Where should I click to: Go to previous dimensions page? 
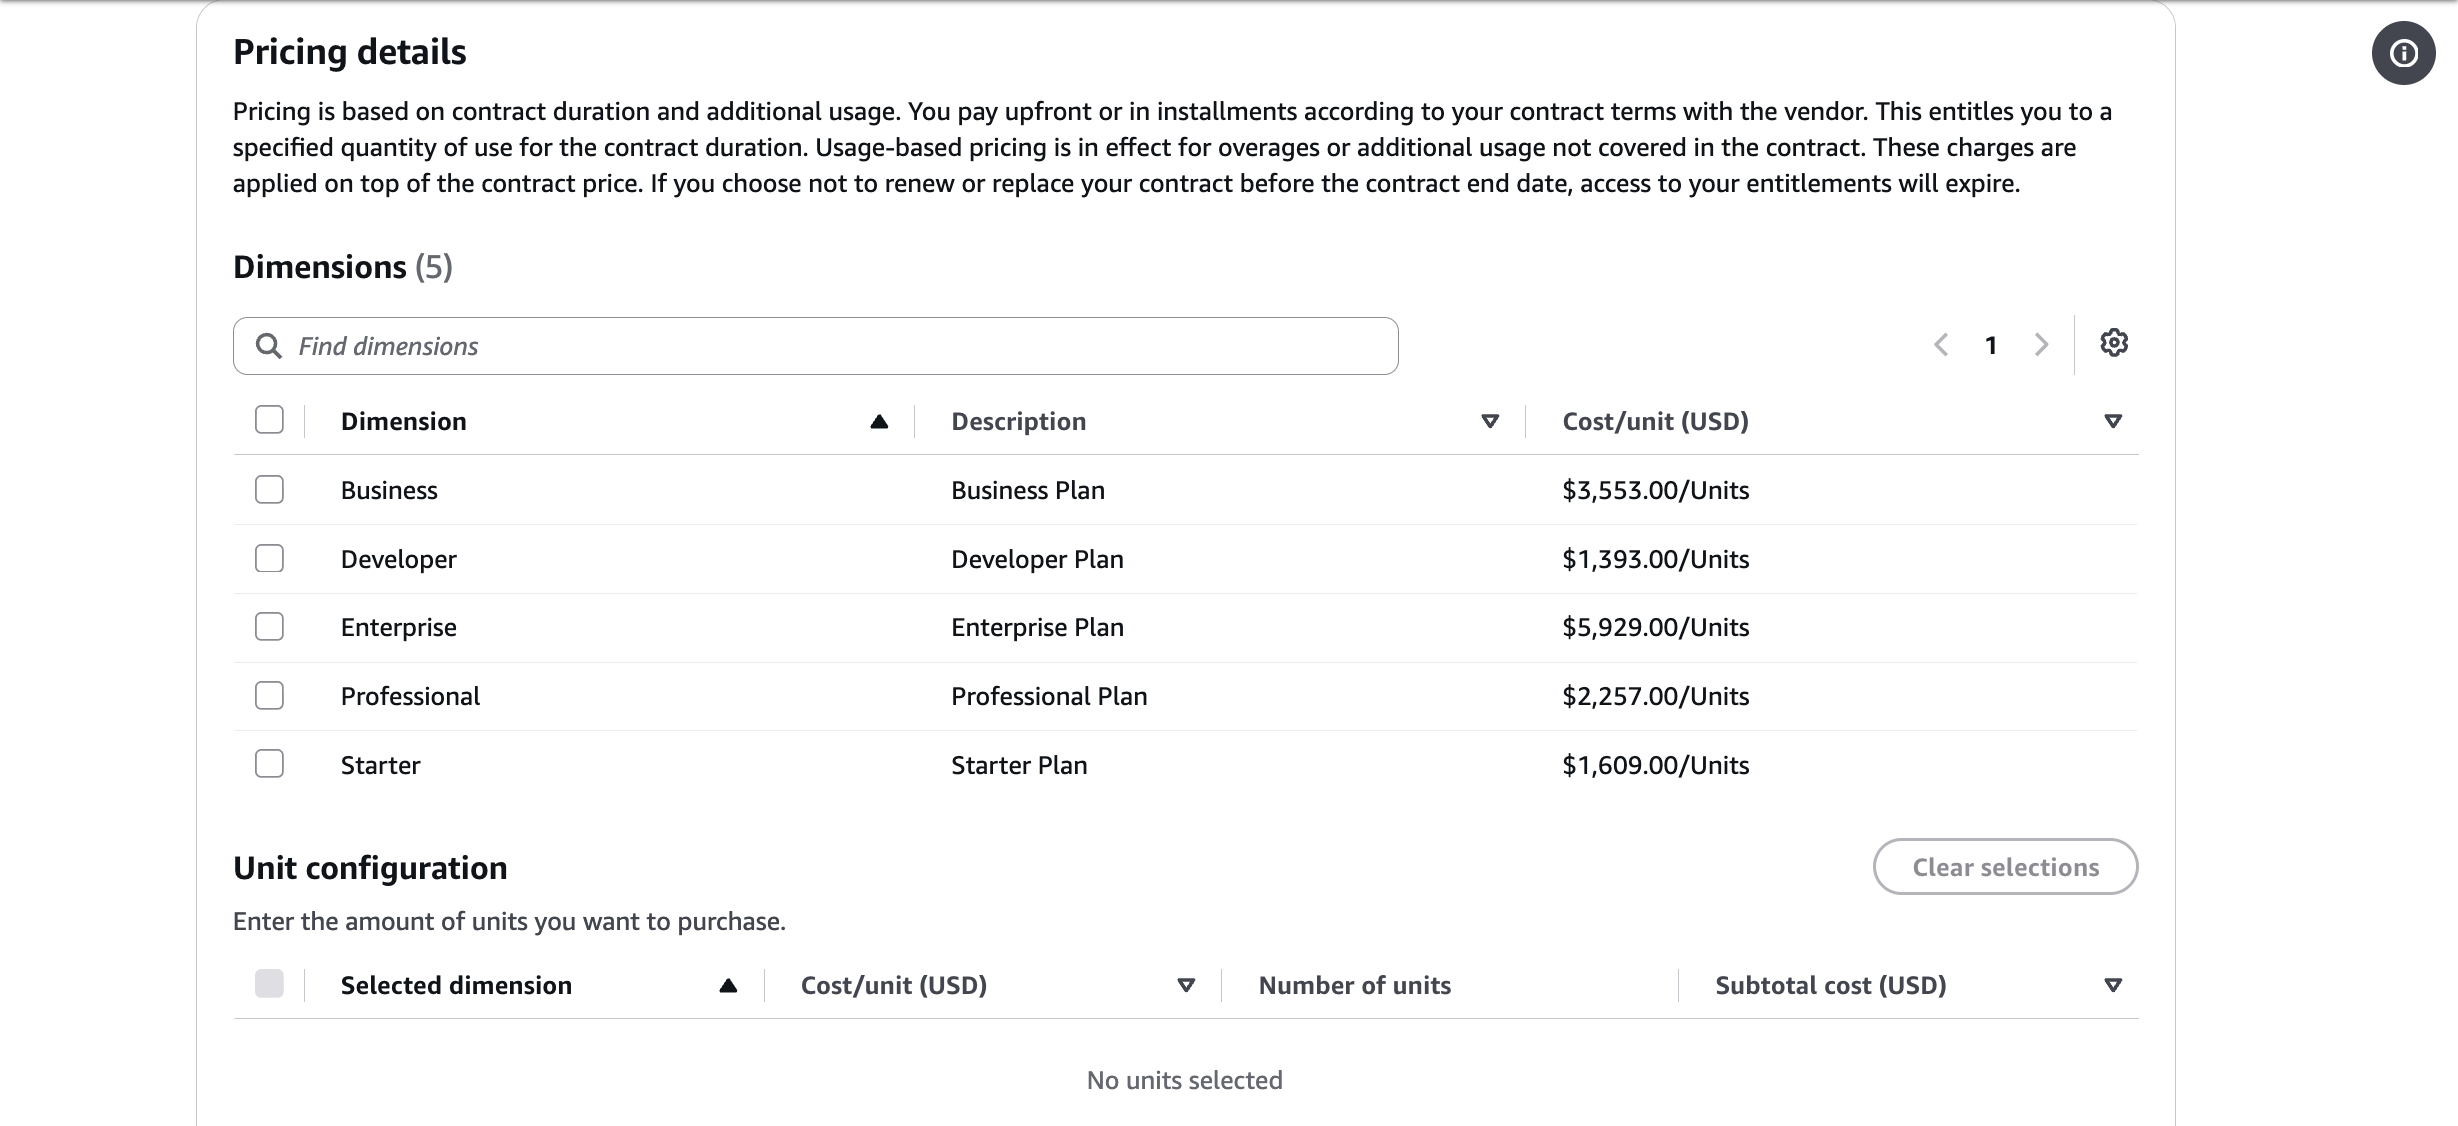coord(1941,345)
